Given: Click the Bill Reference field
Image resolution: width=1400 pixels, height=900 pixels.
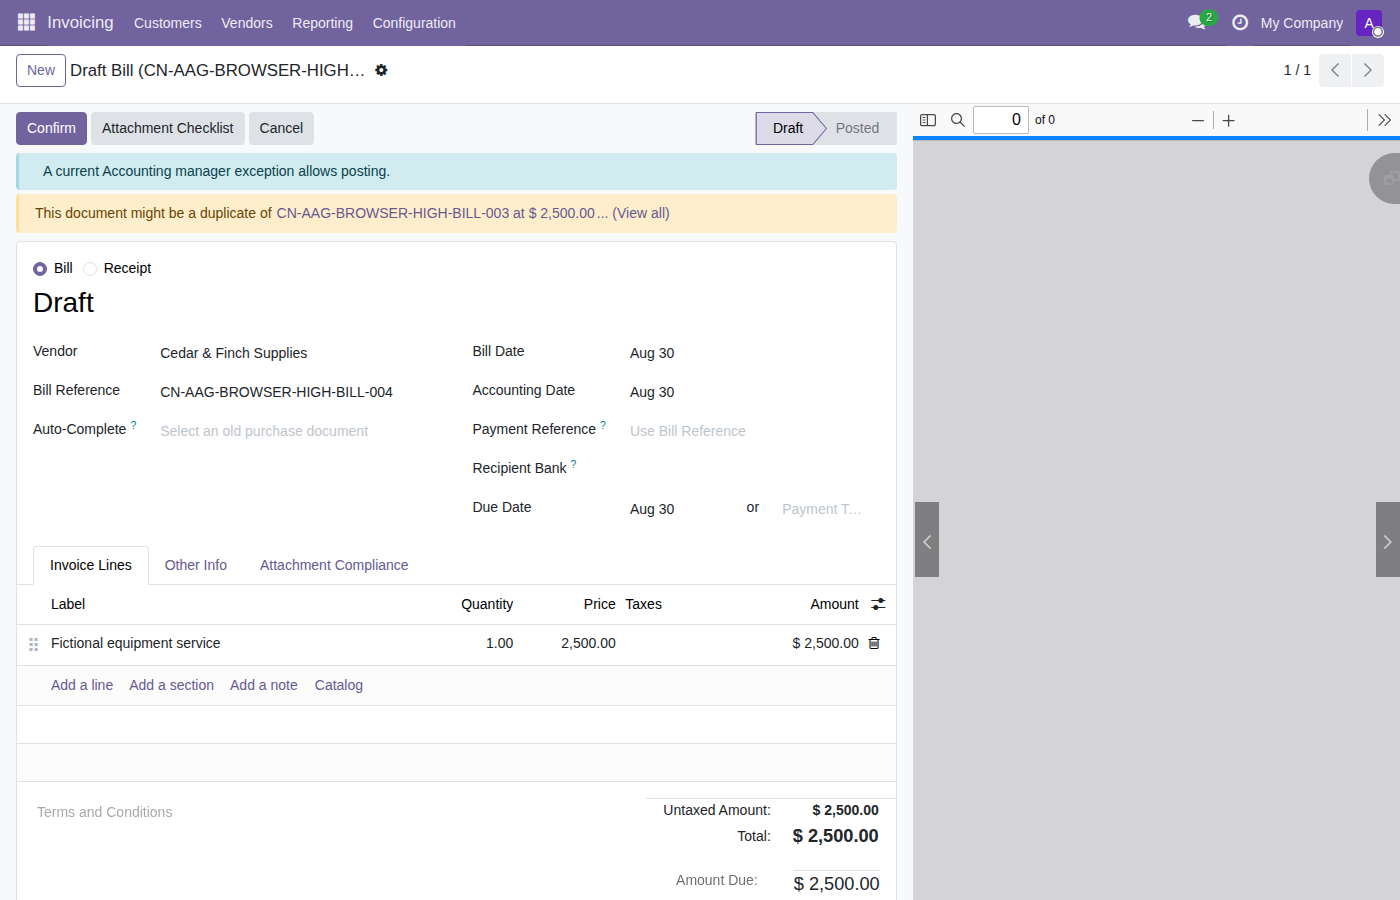Looking at the screenshot, I should 300,392.
